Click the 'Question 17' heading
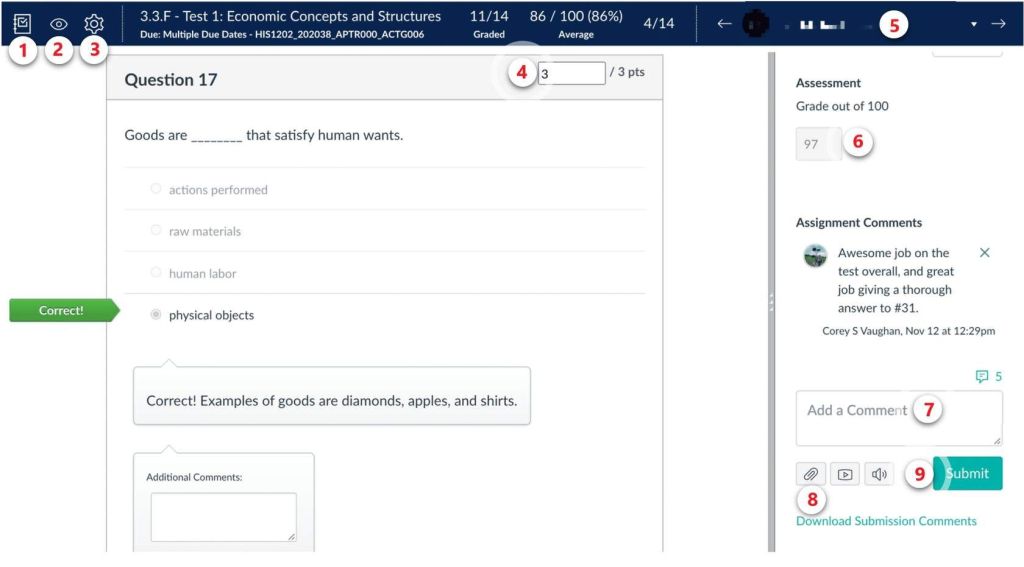The width and height of the screenshot is (1024, 567). click(x=170, y=80)
